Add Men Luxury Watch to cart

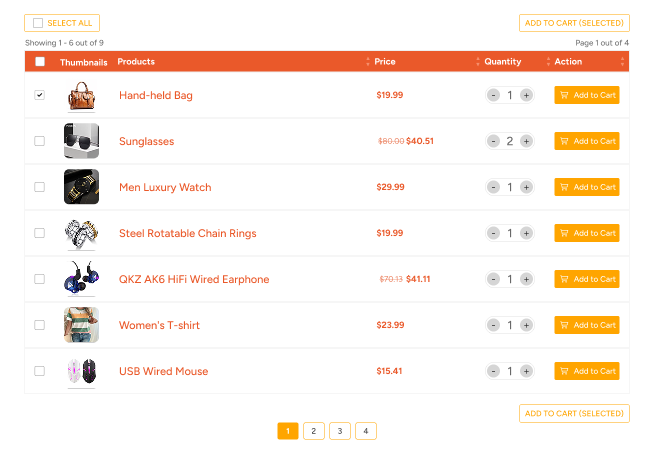[587, 187]
